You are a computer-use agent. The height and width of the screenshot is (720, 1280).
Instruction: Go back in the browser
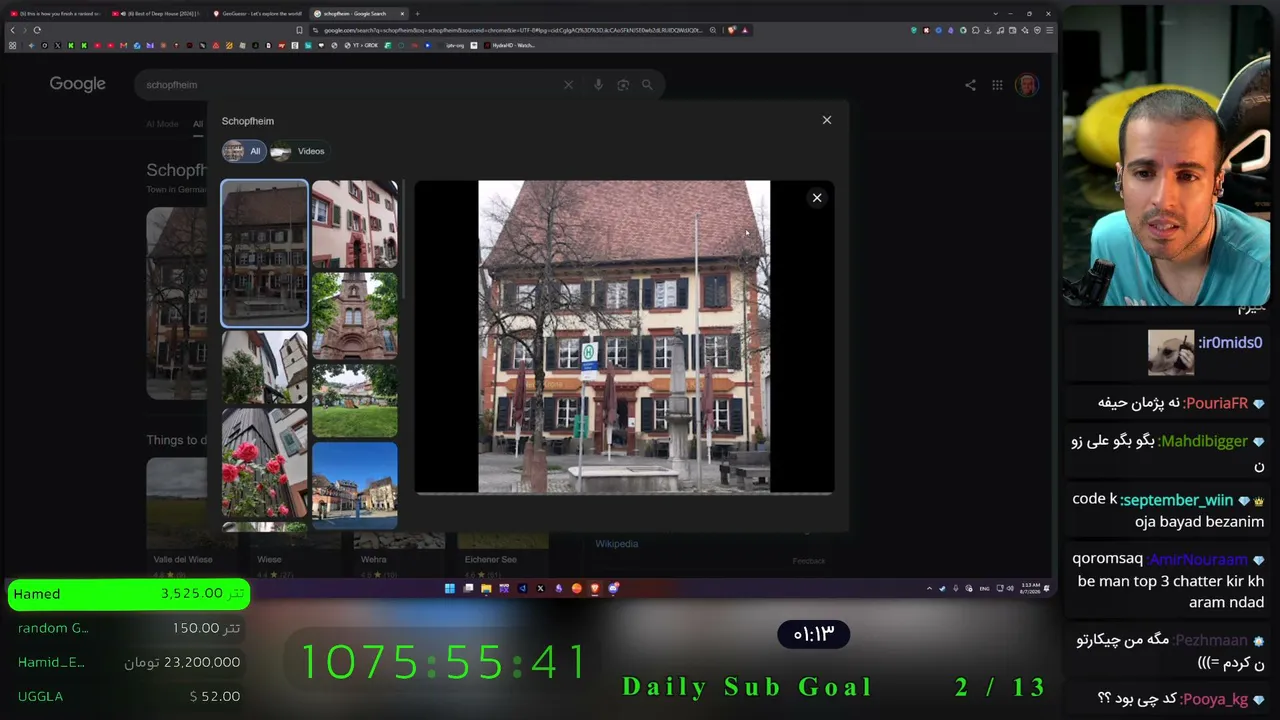[12, 30]
